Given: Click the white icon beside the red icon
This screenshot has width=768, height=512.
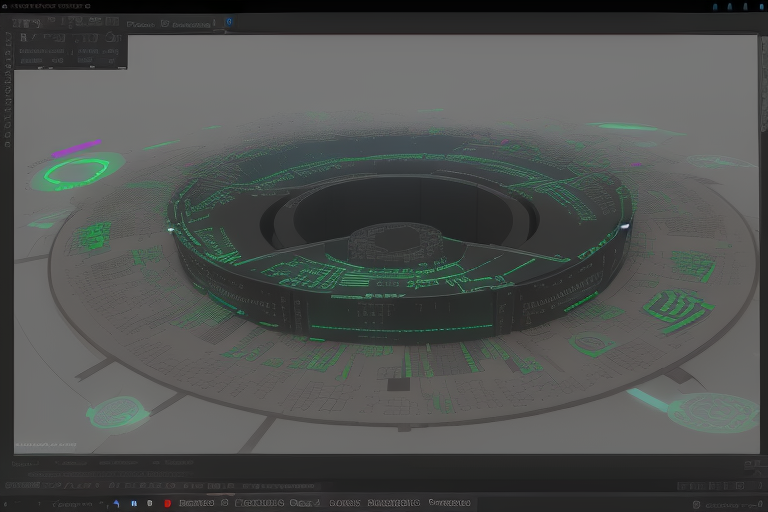Looking at the screenshot, I should pos(150,503).
